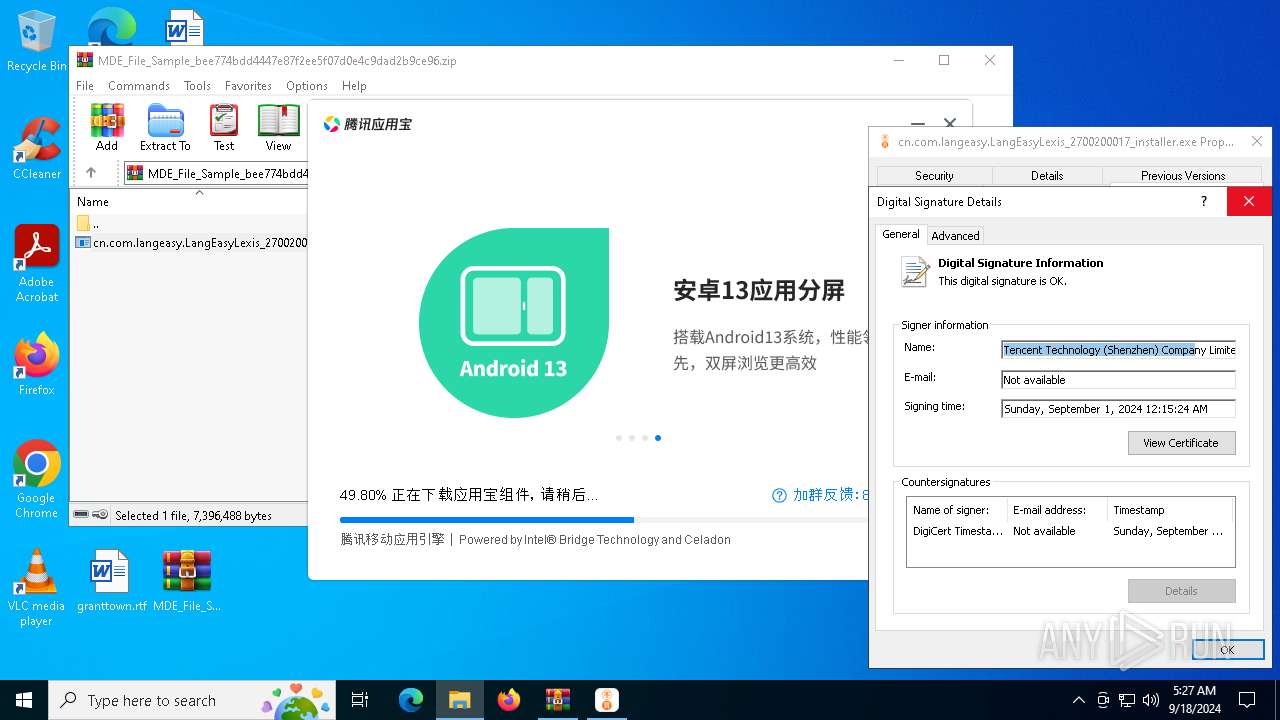This screenshot has height=720, width=1280.
Task: Click the Name of signer column header
Action: pos(957,510)
